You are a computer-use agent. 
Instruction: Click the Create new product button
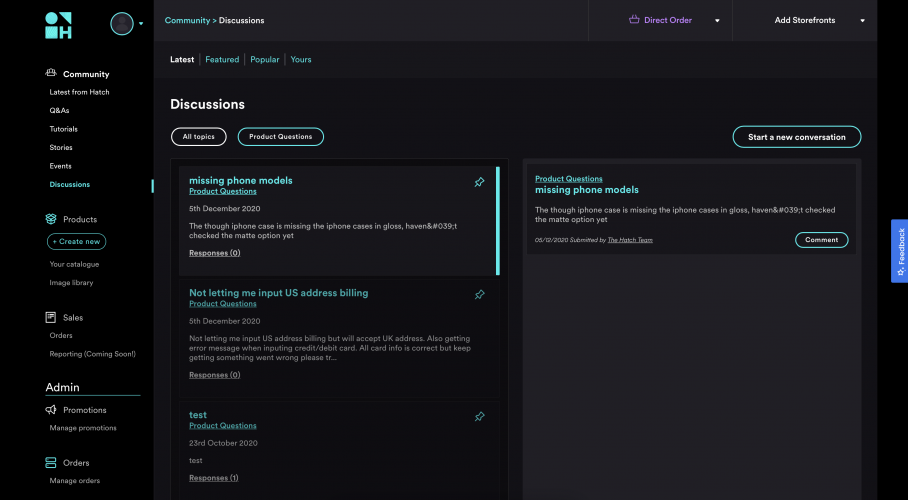pyautogui.click(x=76, y=241)
